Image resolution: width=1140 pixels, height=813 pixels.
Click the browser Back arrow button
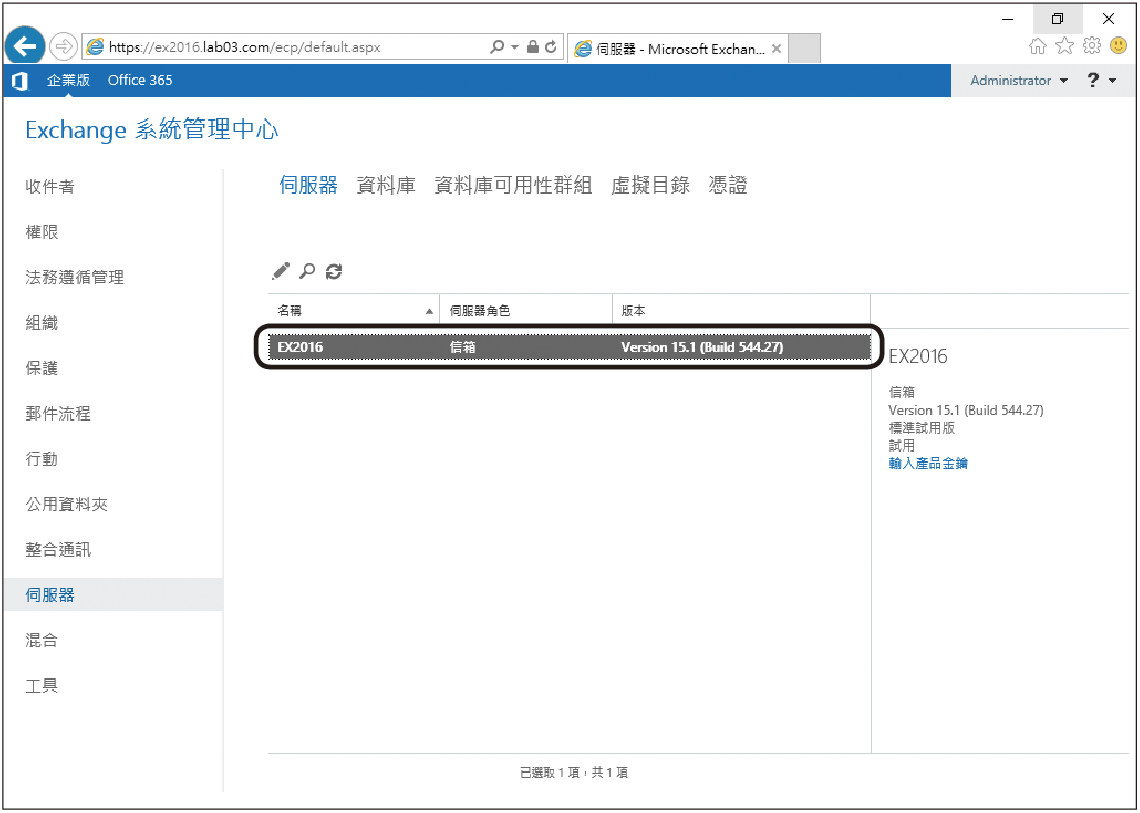(25, 47)
